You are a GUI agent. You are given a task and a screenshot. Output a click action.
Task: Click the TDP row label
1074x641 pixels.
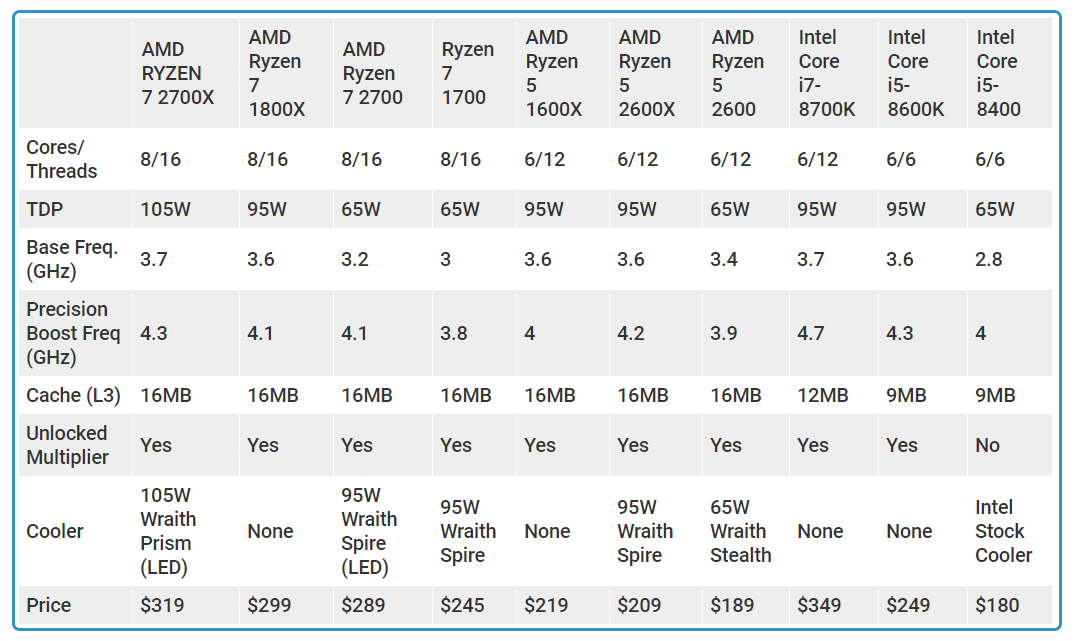click(45, 209)
